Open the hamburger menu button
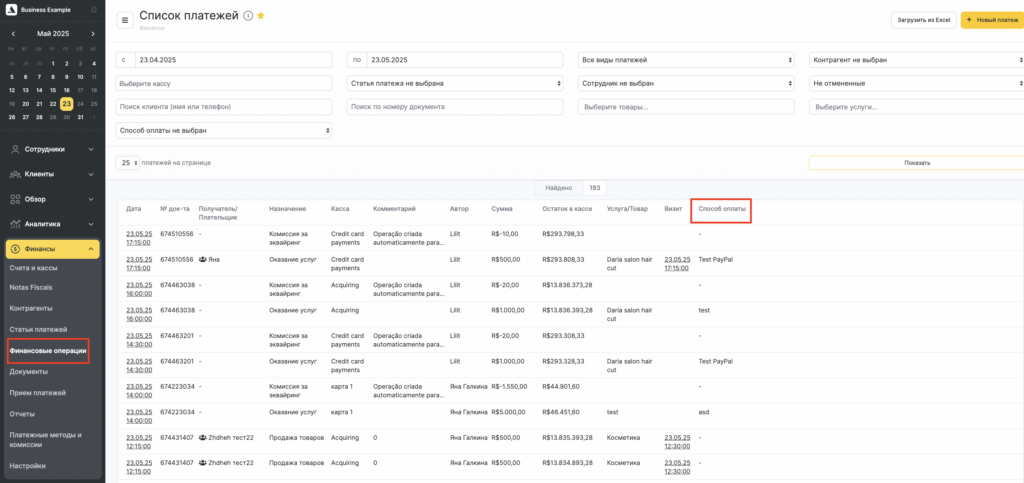 (125, 20)
